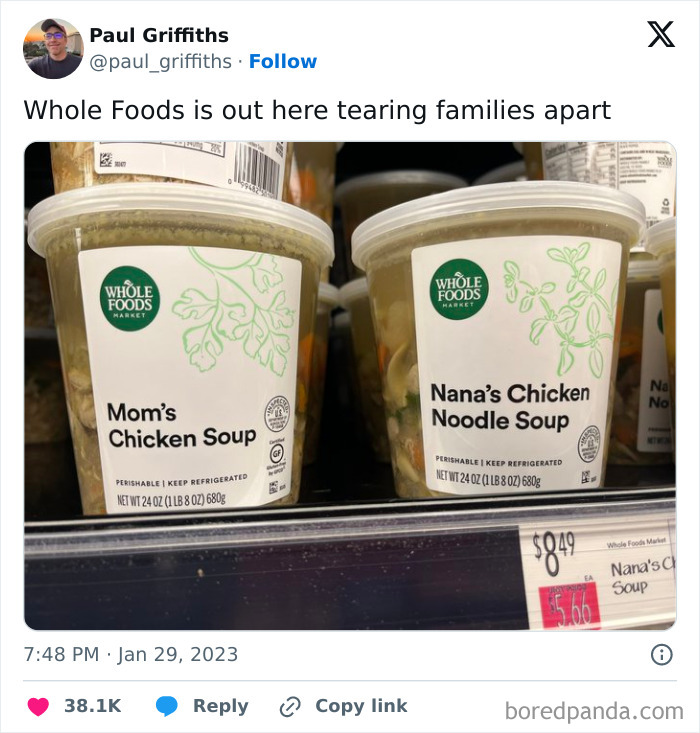700x733 pixels.
Task: Click Paul Griffiths' profile avatar
Action: 53,48
